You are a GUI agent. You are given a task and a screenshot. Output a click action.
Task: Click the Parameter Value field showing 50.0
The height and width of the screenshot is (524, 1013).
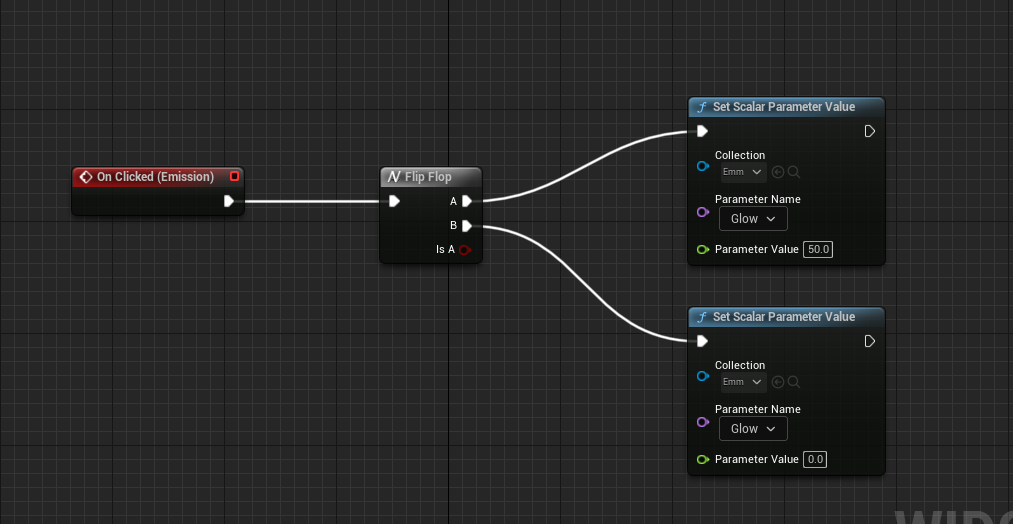[x=818, y=249]
